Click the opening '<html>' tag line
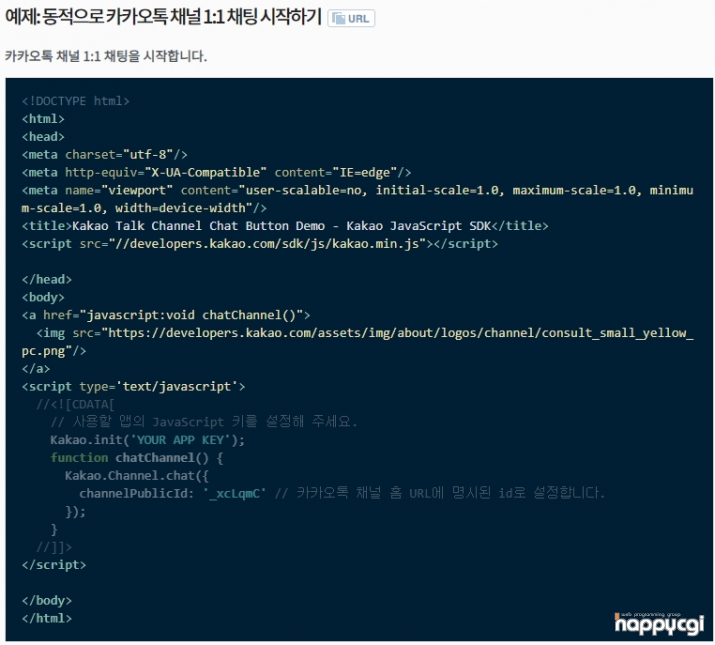Viewport: 715px width, 645px height. click(x=43, y=119)
